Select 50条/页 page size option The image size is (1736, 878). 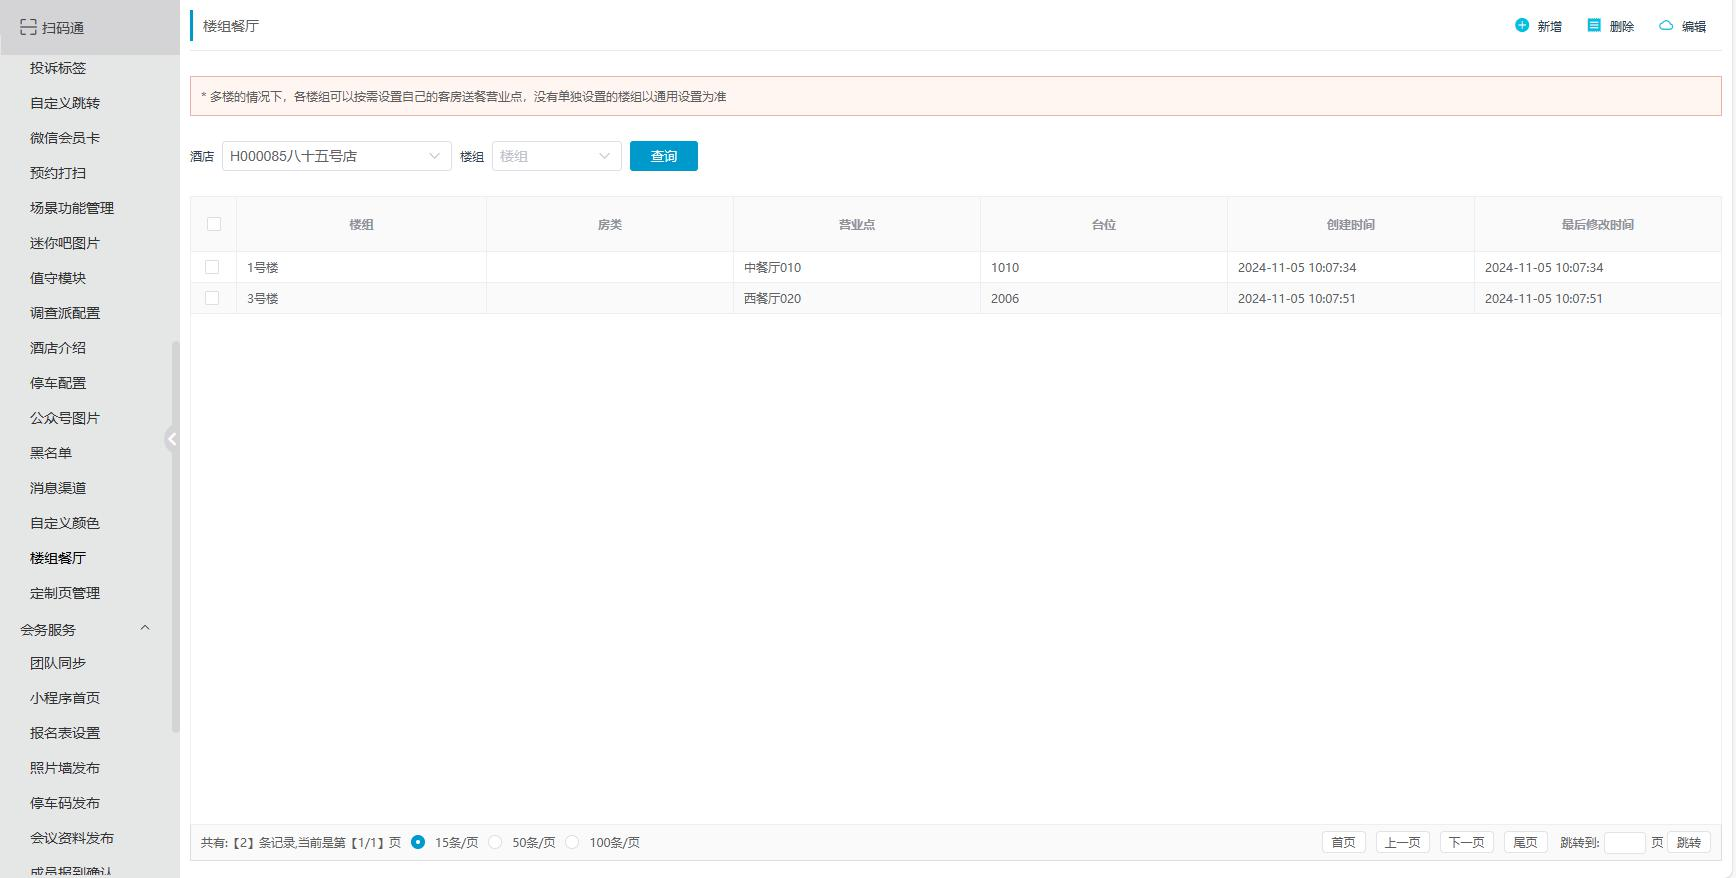(x=496, y=842)
